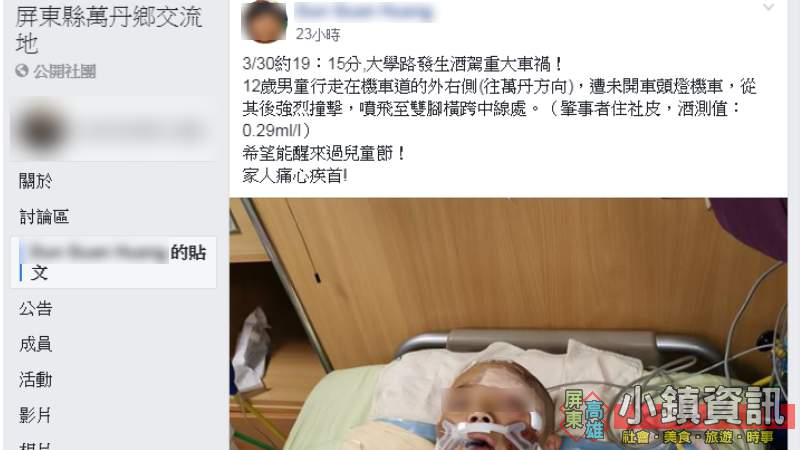
Task: Click the poster's profile picture
Action: pyautogui.click(x=264, y=21)
